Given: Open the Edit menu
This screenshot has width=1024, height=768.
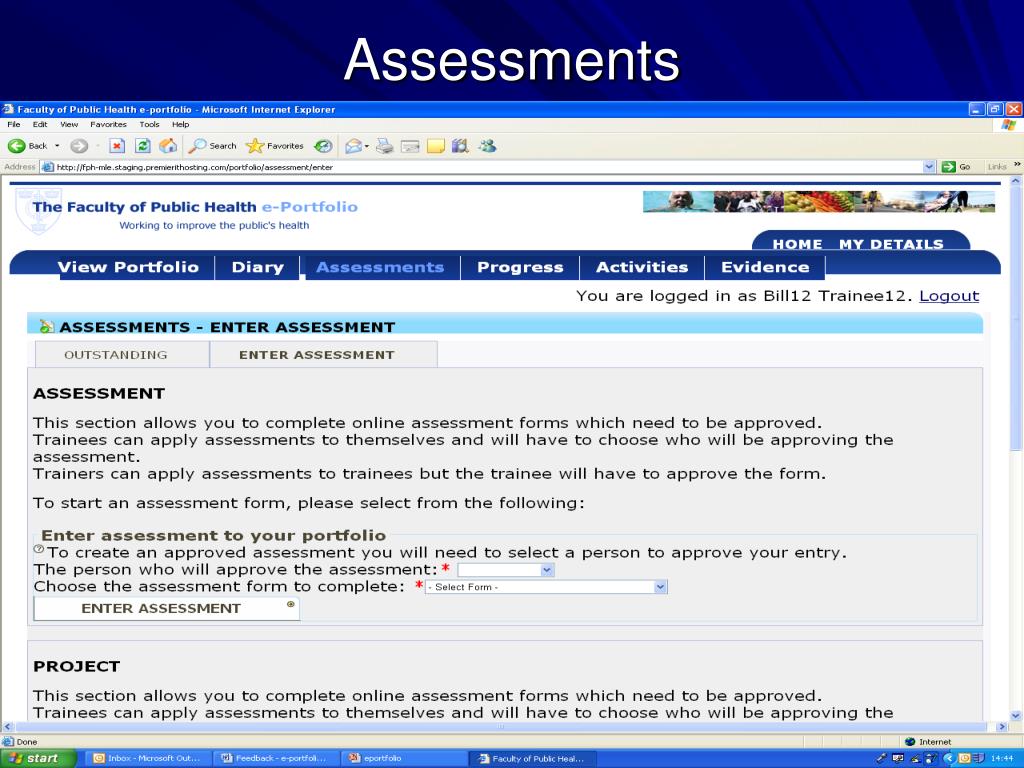Looking at the screenshot, I should click(40, 124).
